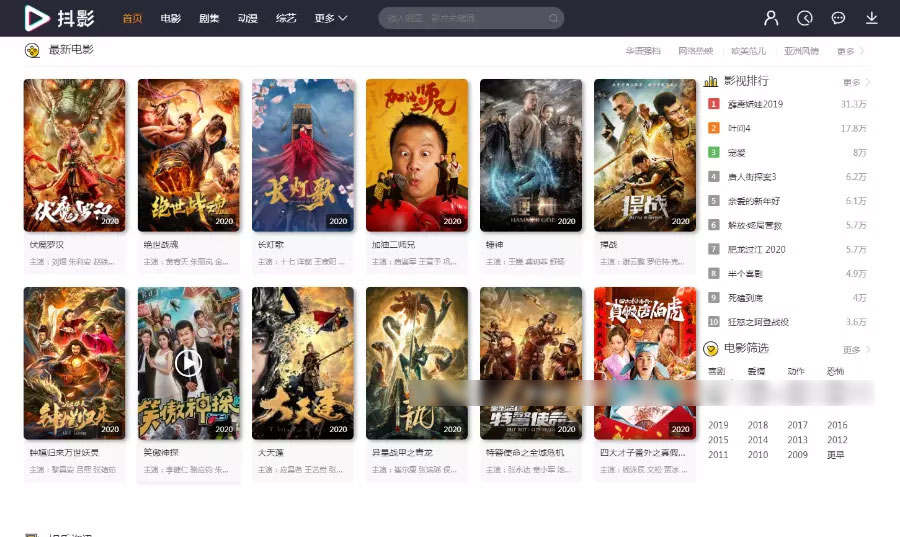Screen dimensions: 900x537
Task: Open the 长灯歌 movie poster
Action: [303, 155]
